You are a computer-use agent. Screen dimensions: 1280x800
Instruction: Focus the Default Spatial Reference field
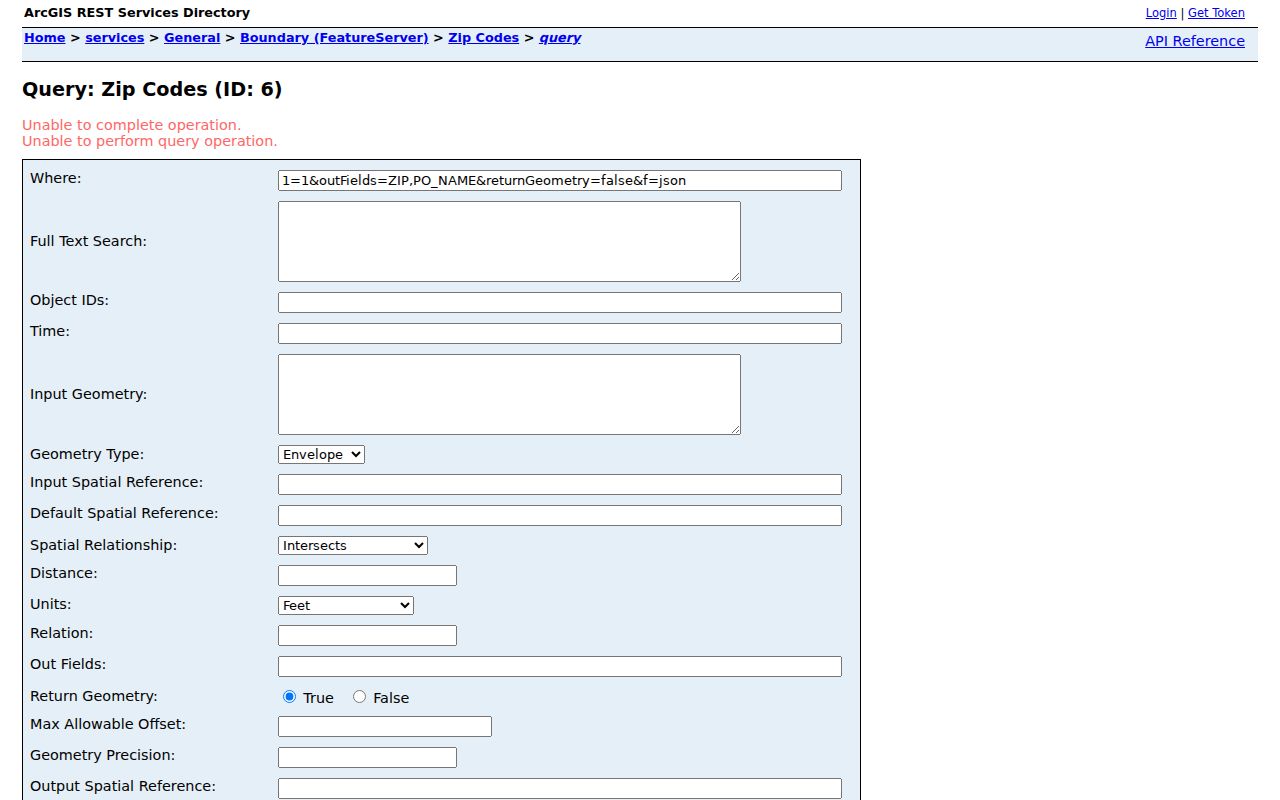click(560, 515)
